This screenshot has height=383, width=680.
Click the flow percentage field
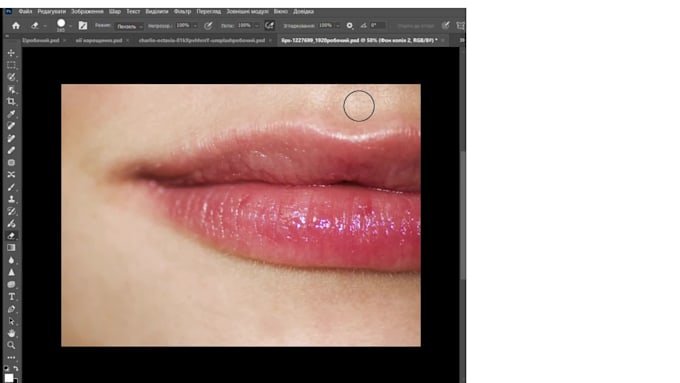tap(244, 26)
